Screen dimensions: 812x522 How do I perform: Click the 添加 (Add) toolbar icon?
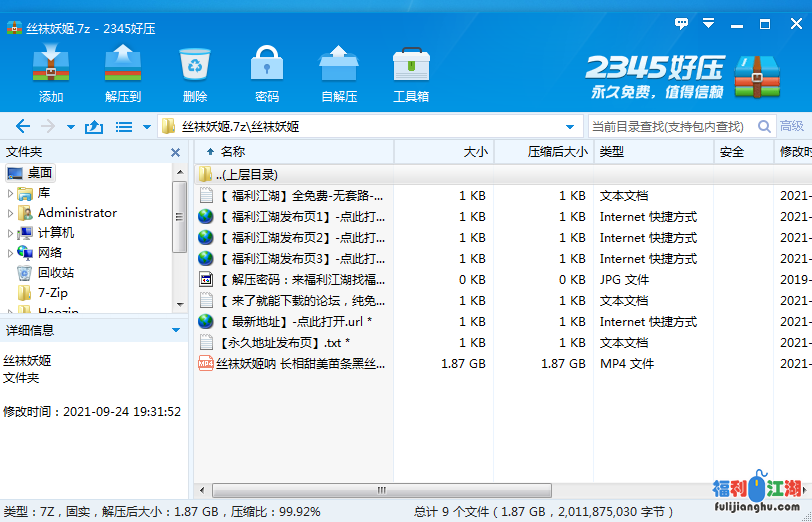click(50, 74)
